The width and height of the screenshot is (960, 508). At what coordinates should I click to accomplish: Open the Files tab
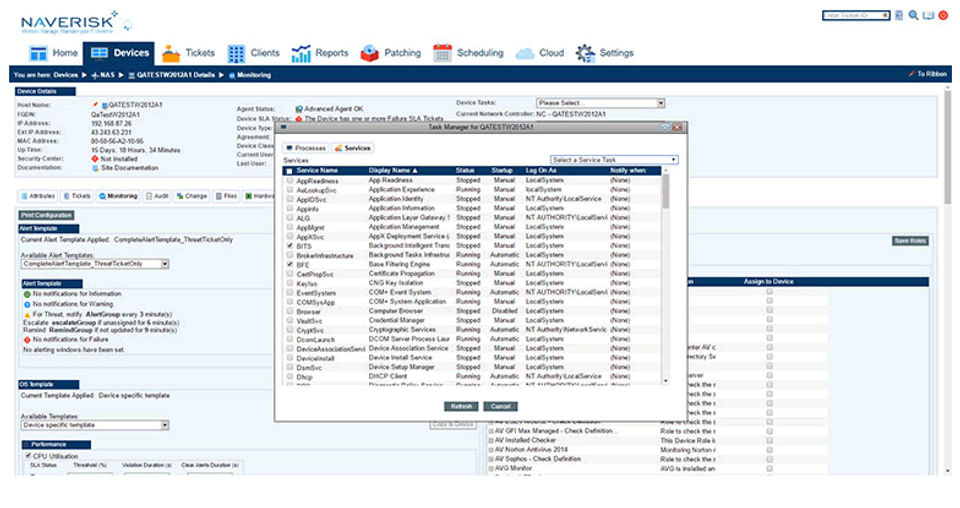point(227,196)
